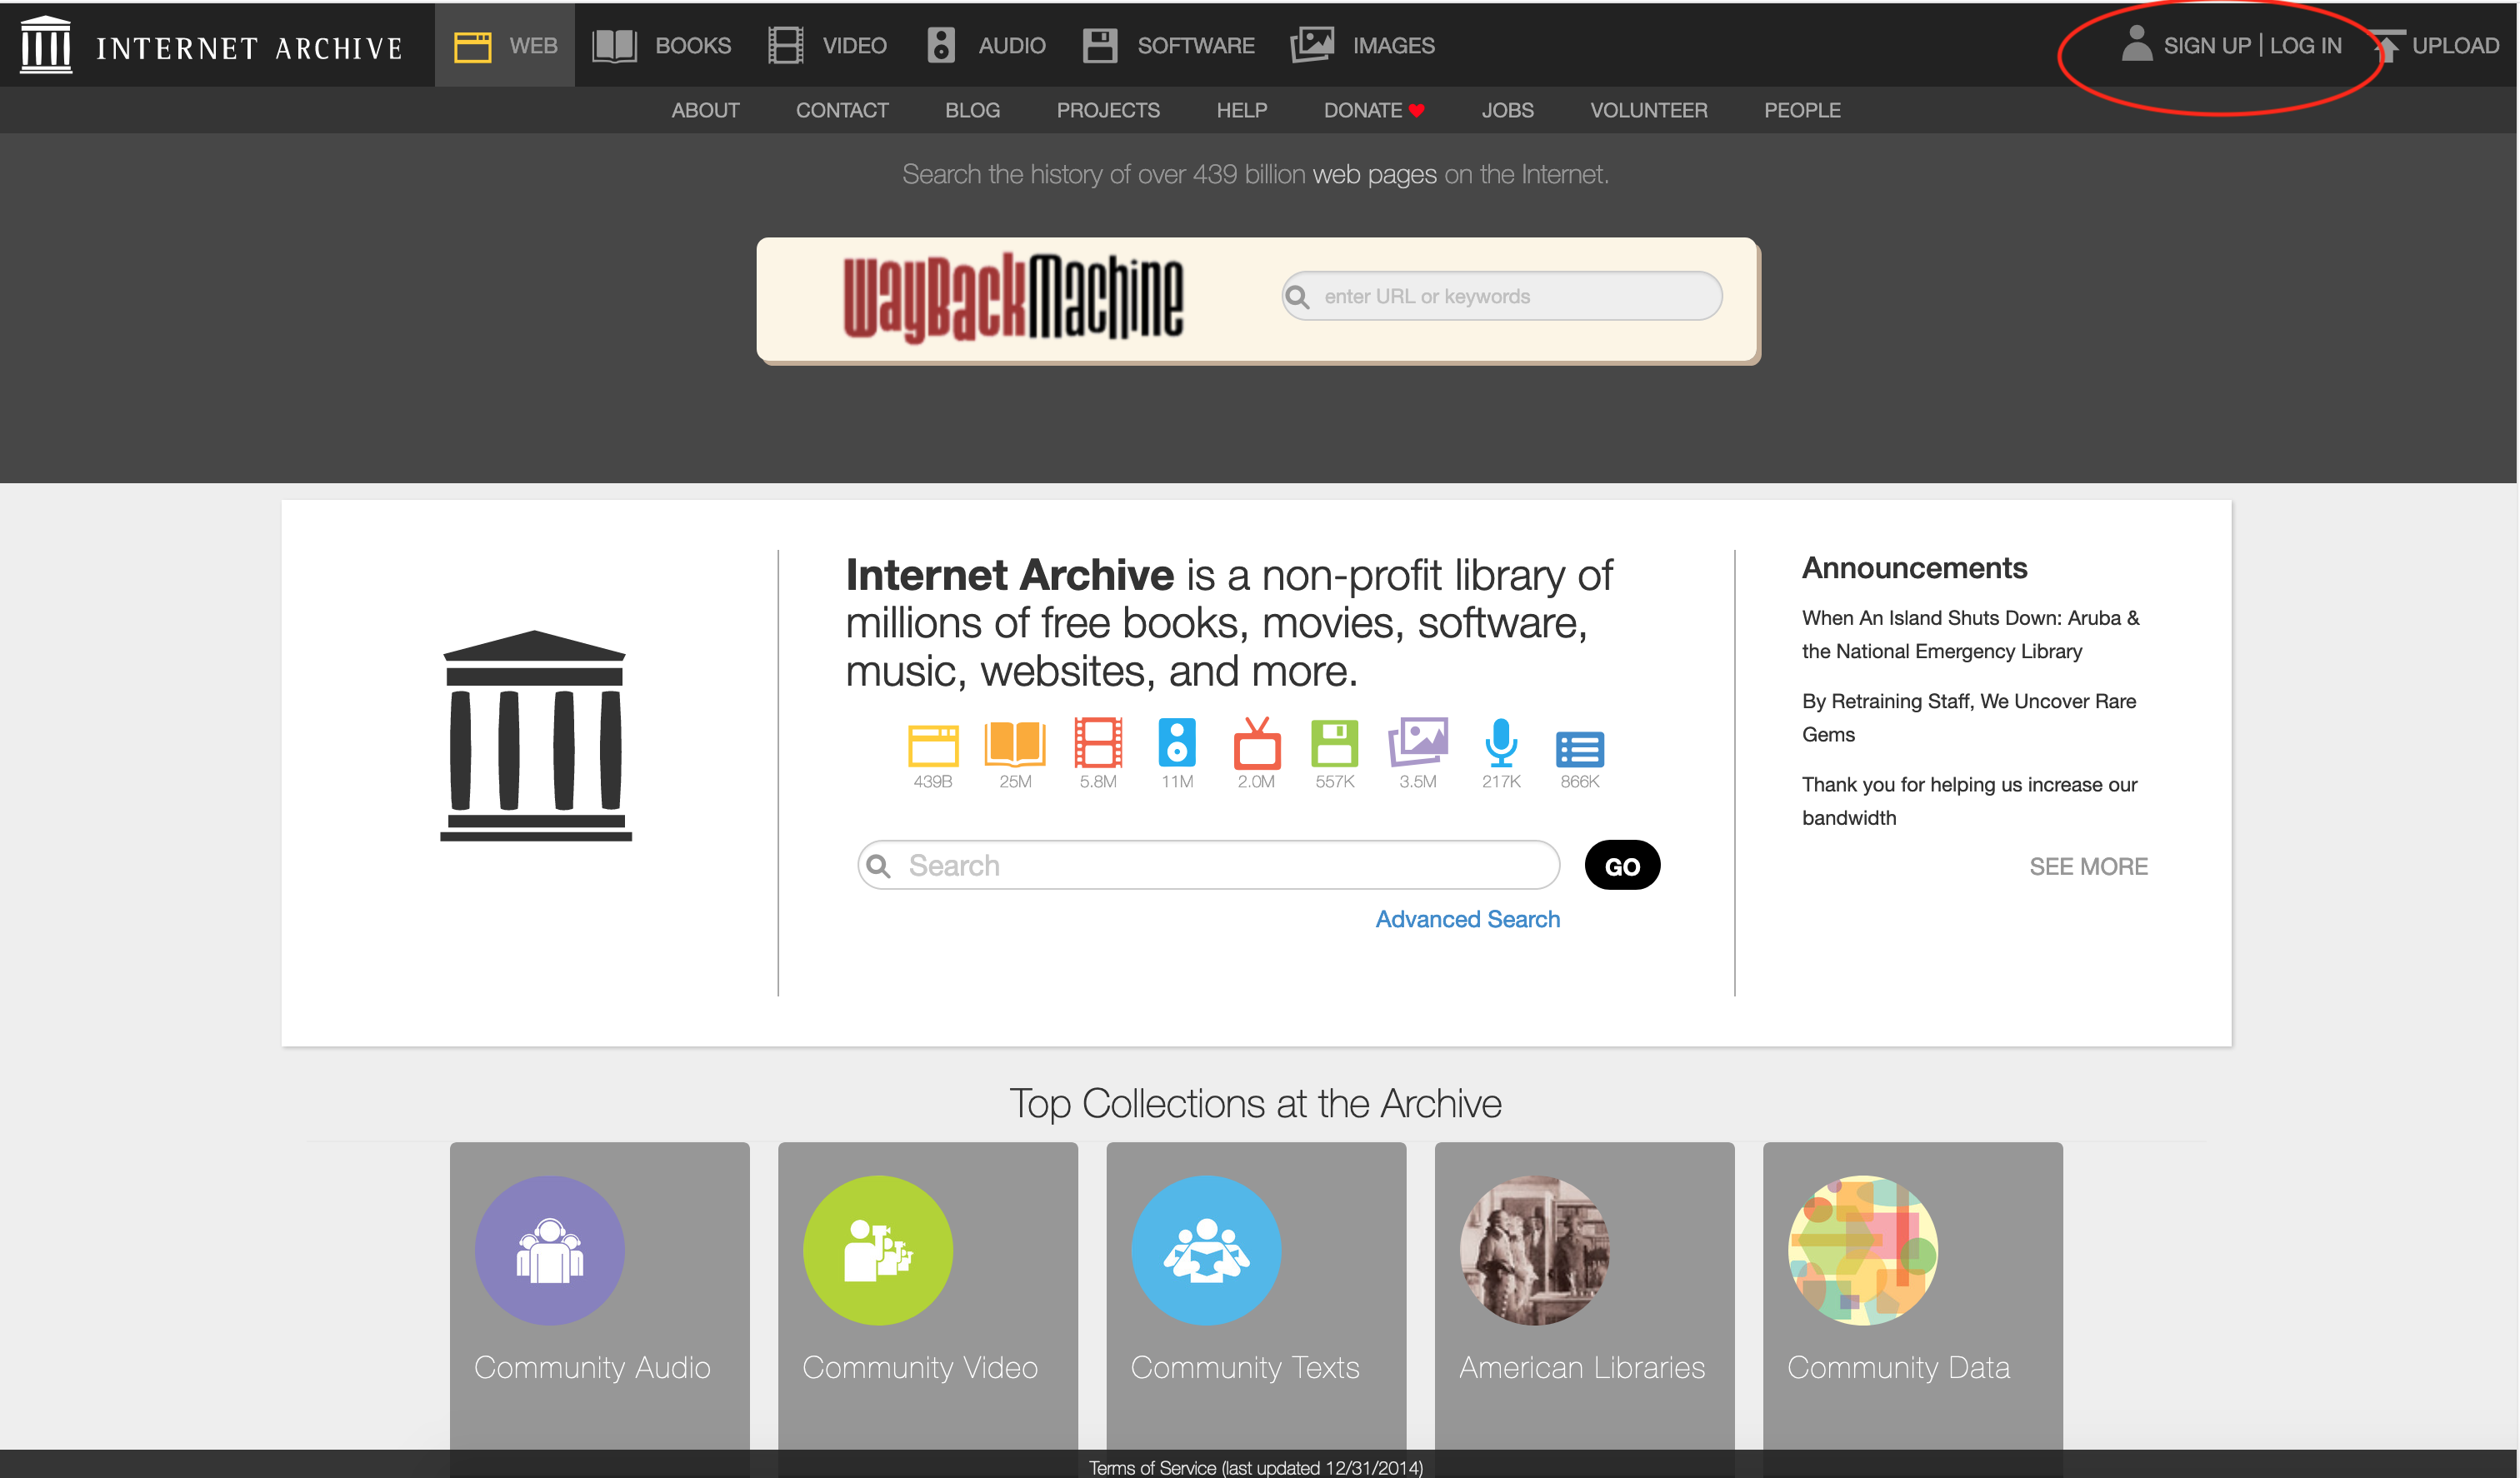Click the Internet Archive logo in header
Image resolution: width=2520 pixels, height=1478 pixels.
click(46, 45)
